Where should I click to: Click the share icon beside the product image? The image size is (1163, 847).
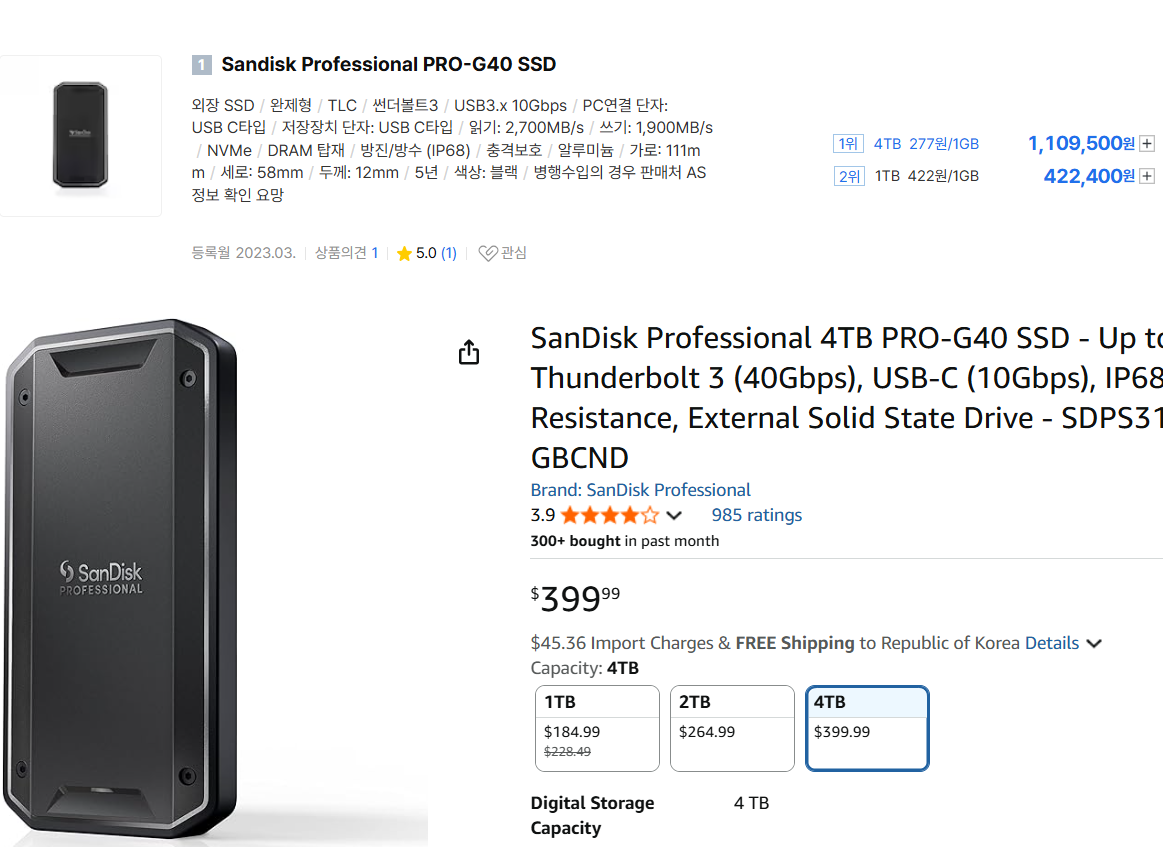(469, 352)
